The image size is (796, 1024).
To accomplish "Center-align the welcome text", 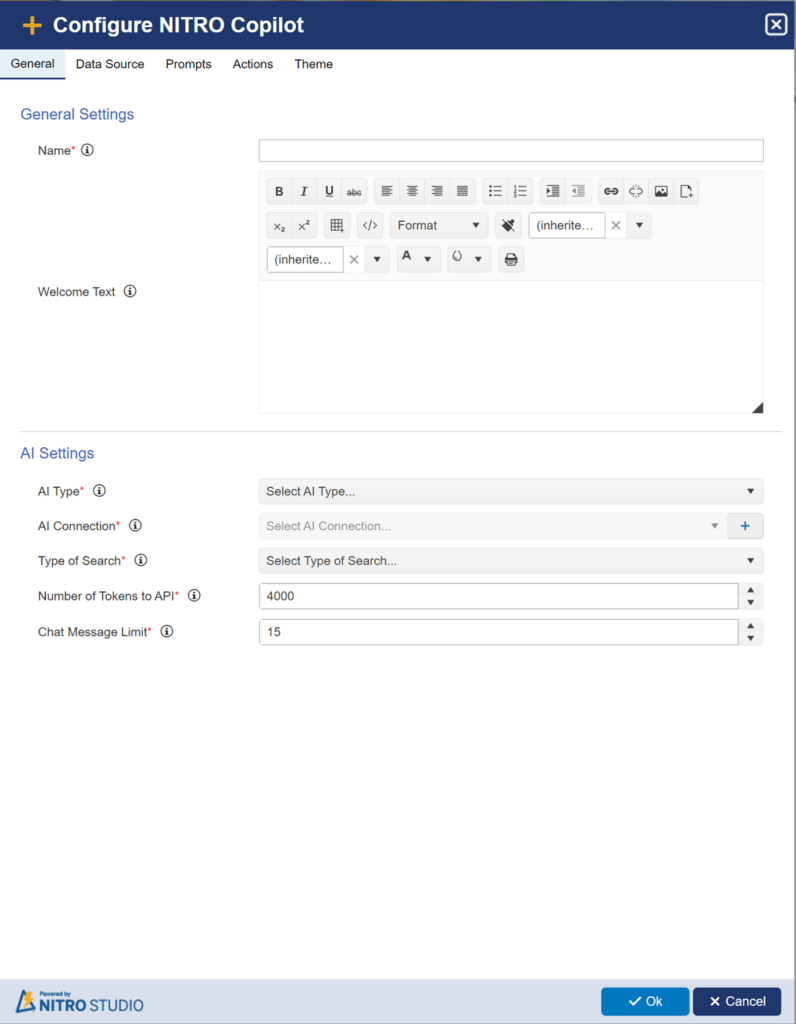I will point(412,191).
